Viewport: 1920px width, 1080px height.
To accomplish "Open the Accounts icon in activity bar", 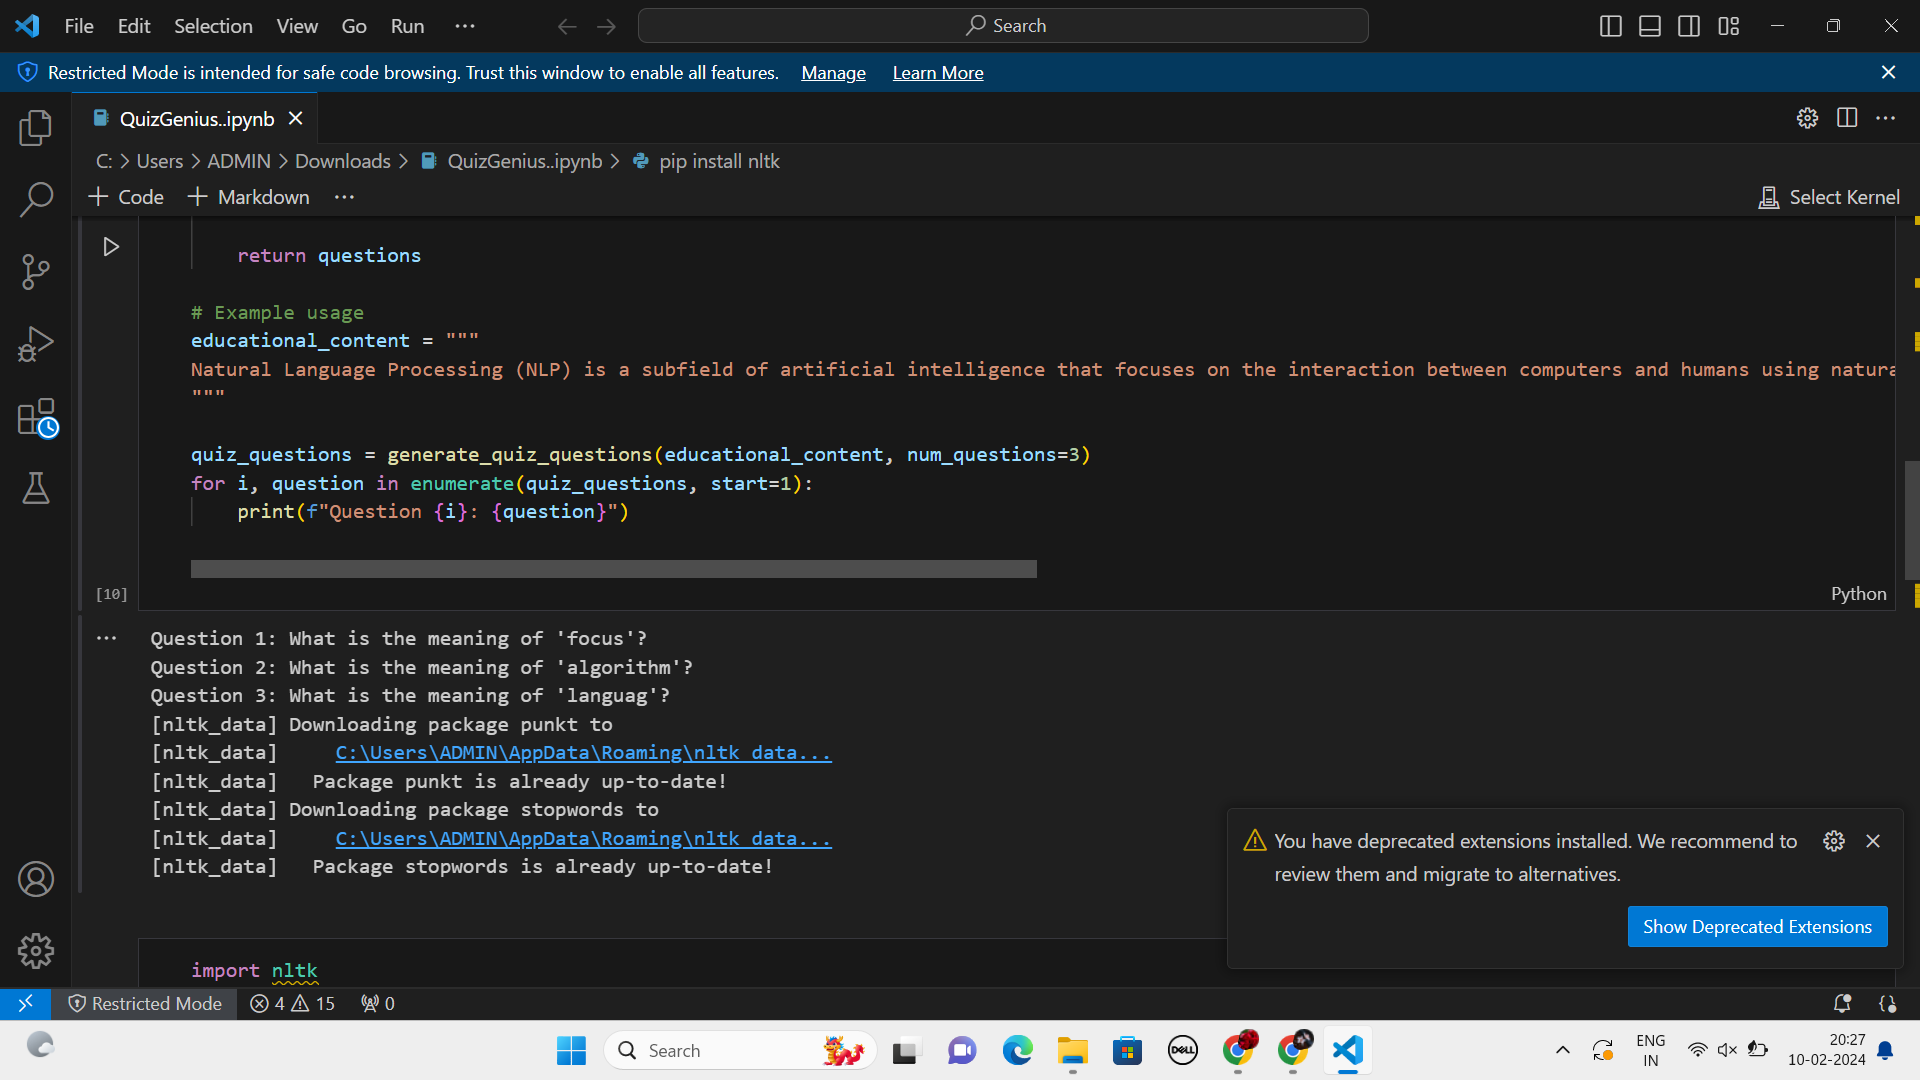I will coord(36,879).
